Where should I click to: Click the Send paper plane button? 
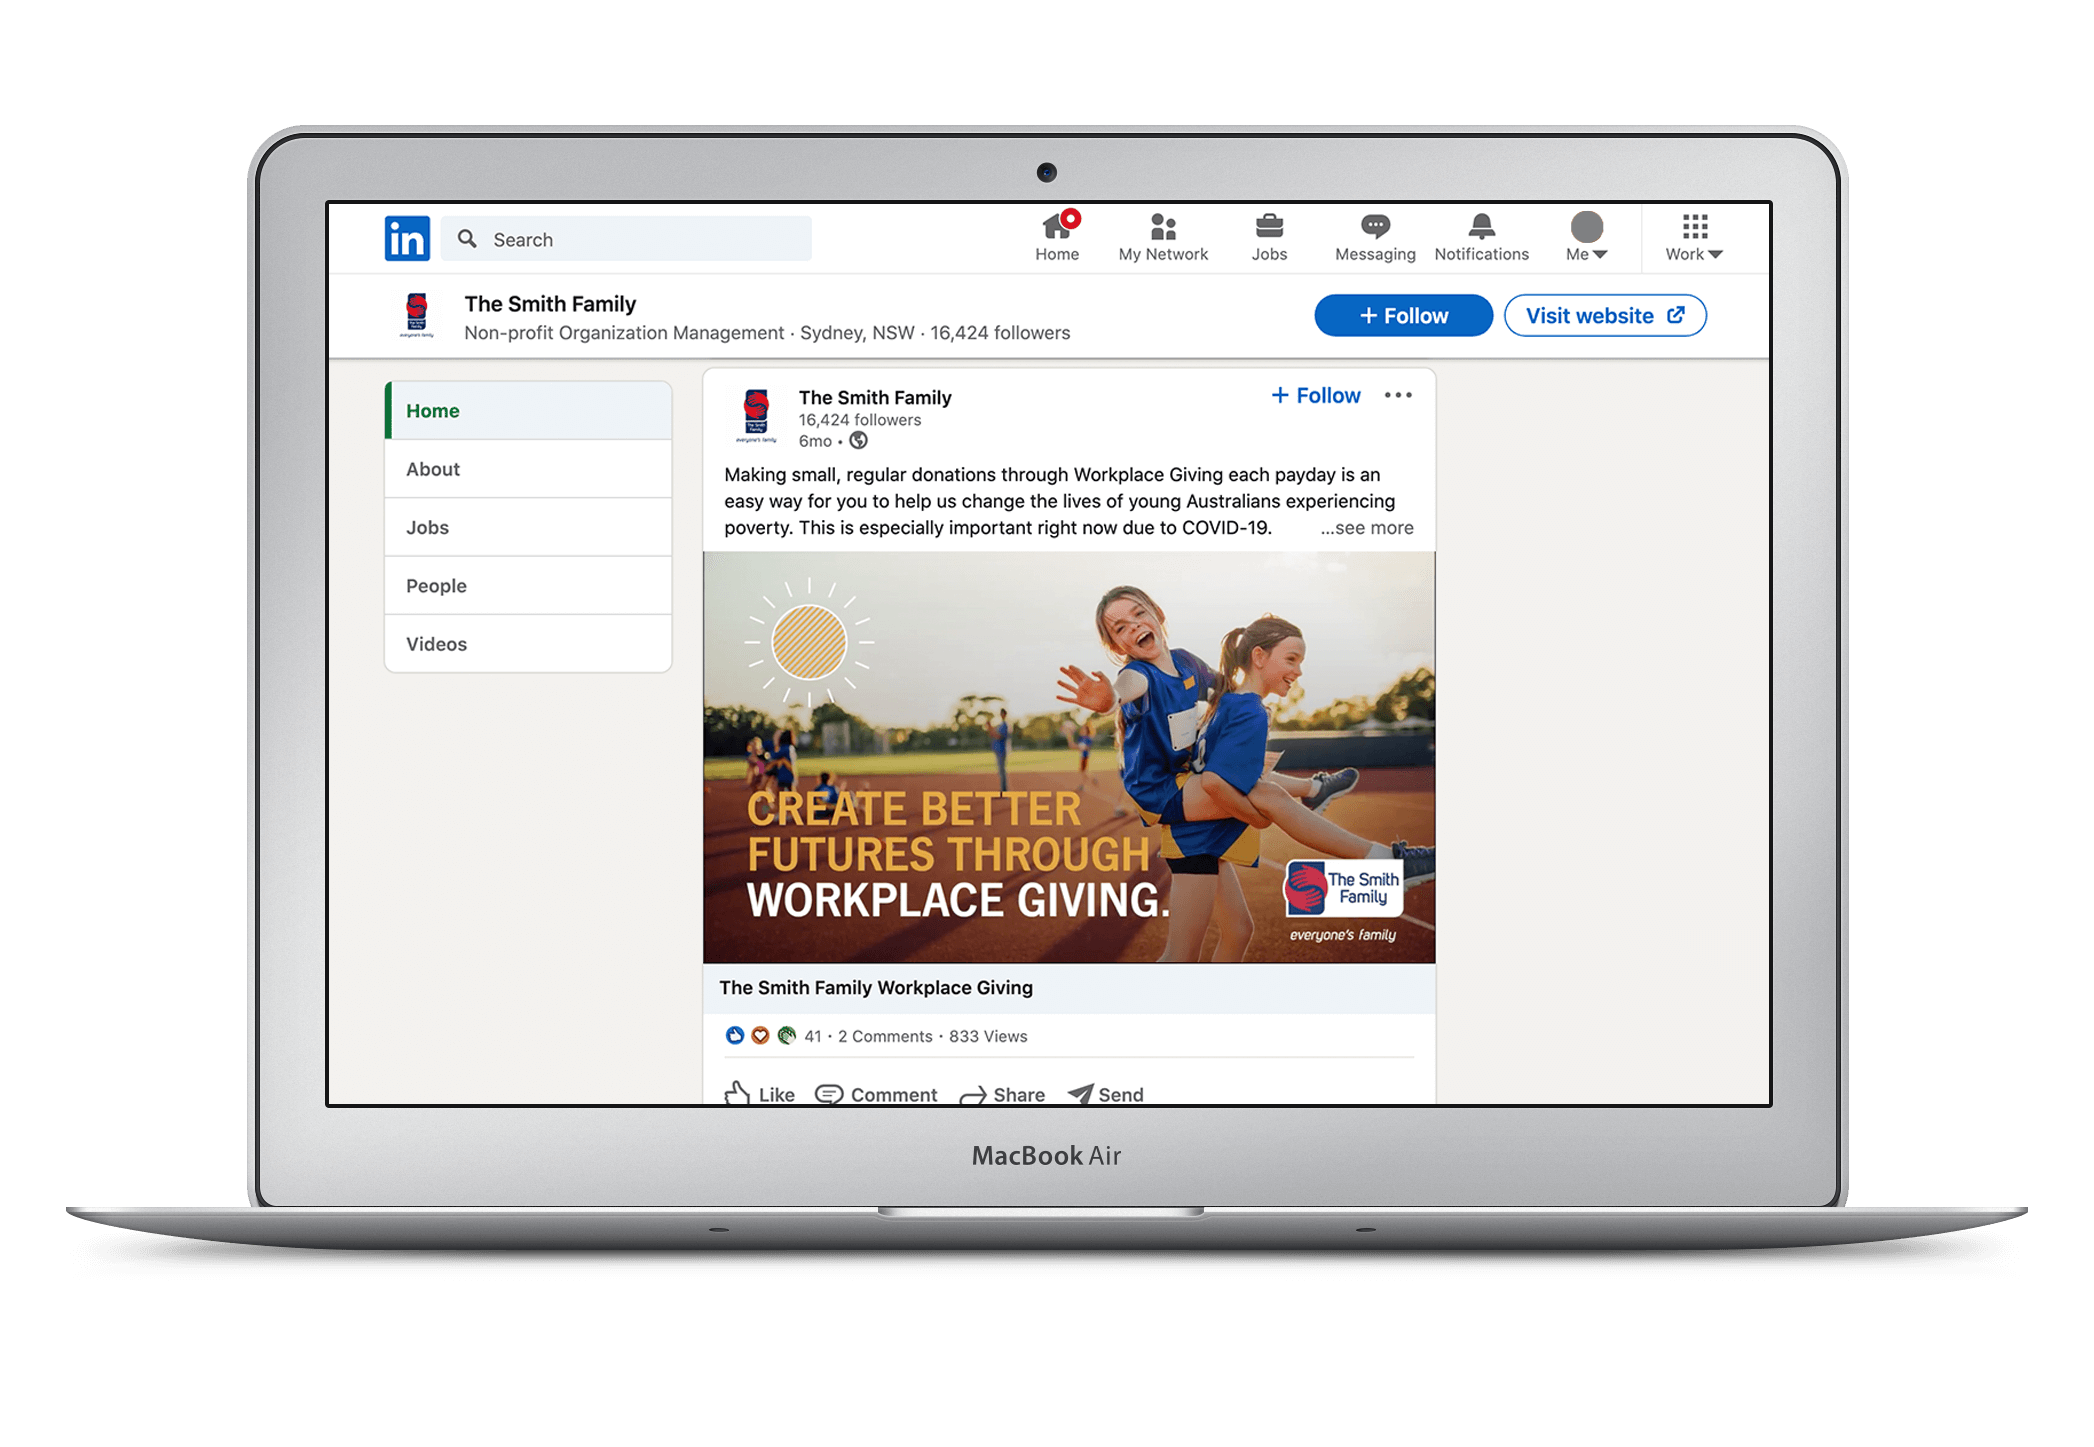tap(1106, 1094)
